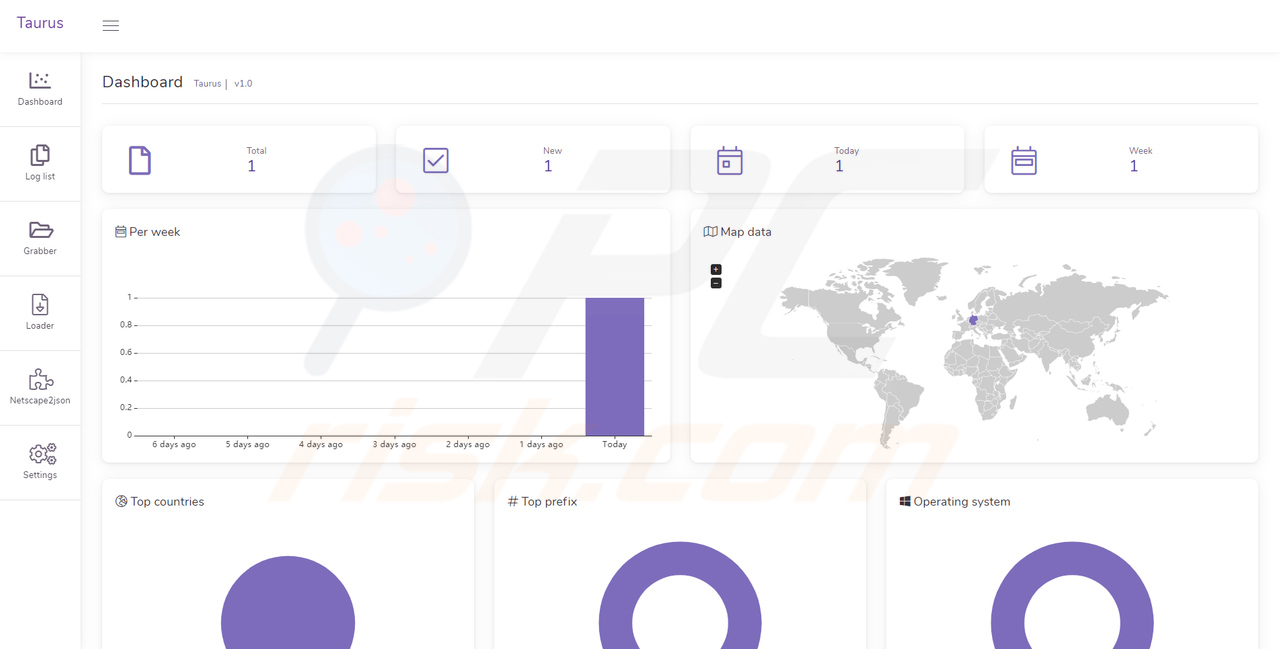This screenshot has height=649, width=1280.
Task: Click the 0.8 y-axis label
Action: tap(125, 325)
